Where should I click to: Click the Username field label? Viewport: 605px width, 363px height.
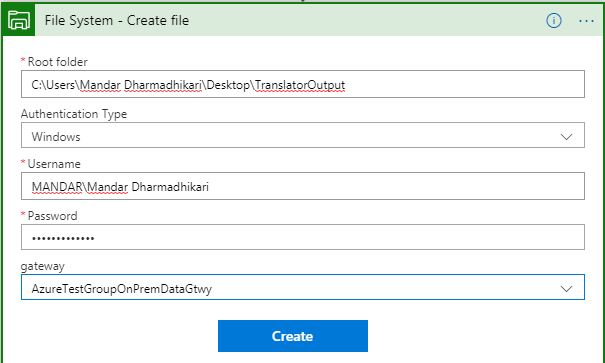tap(54, 164)
